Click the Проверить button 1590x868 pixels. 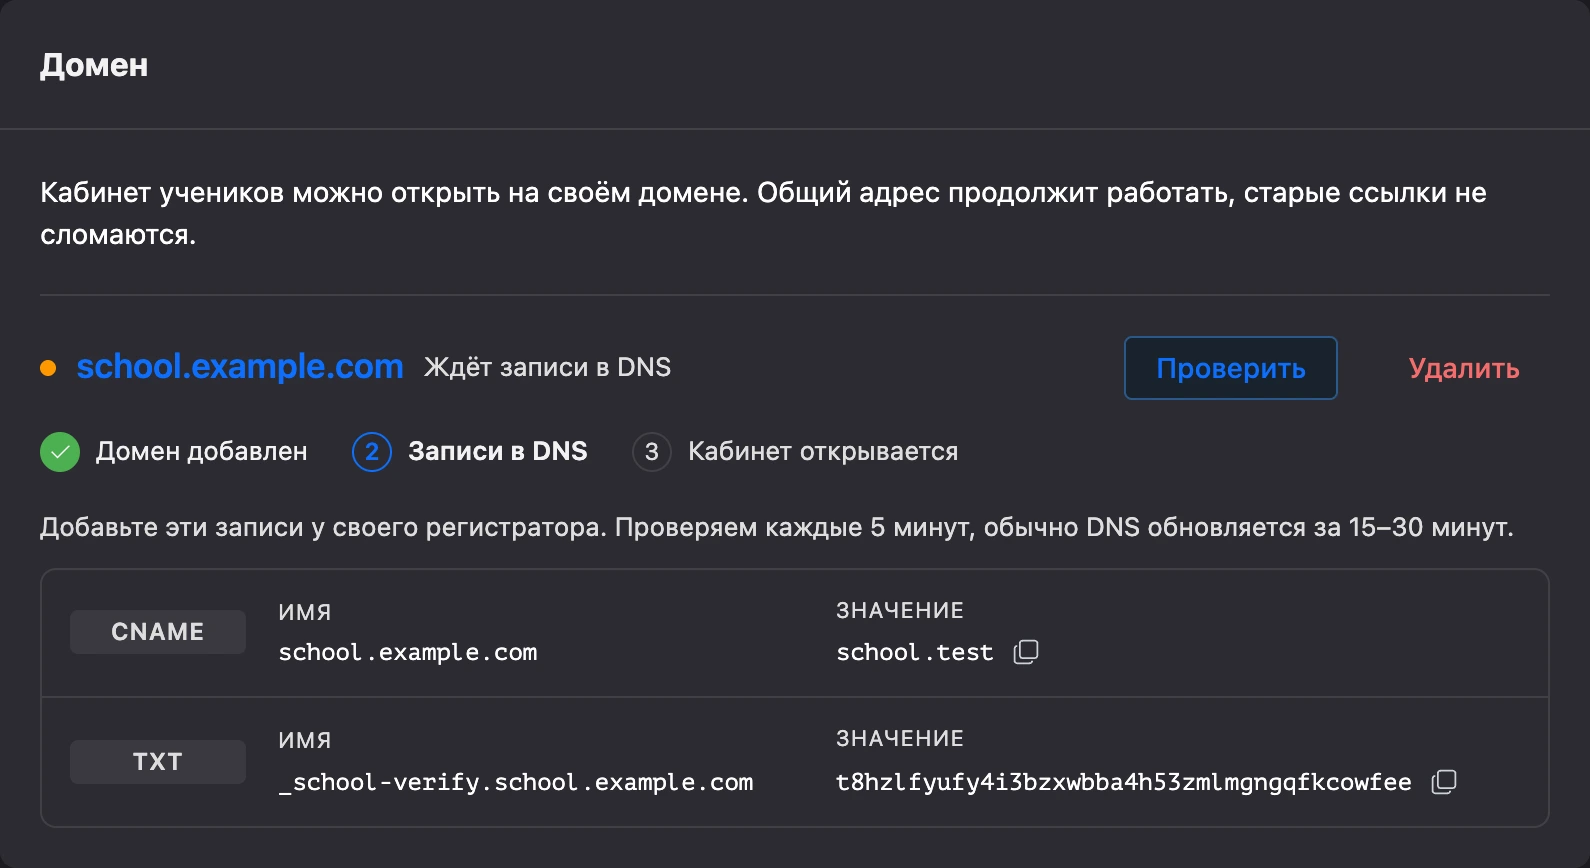tap(1231, 368)
